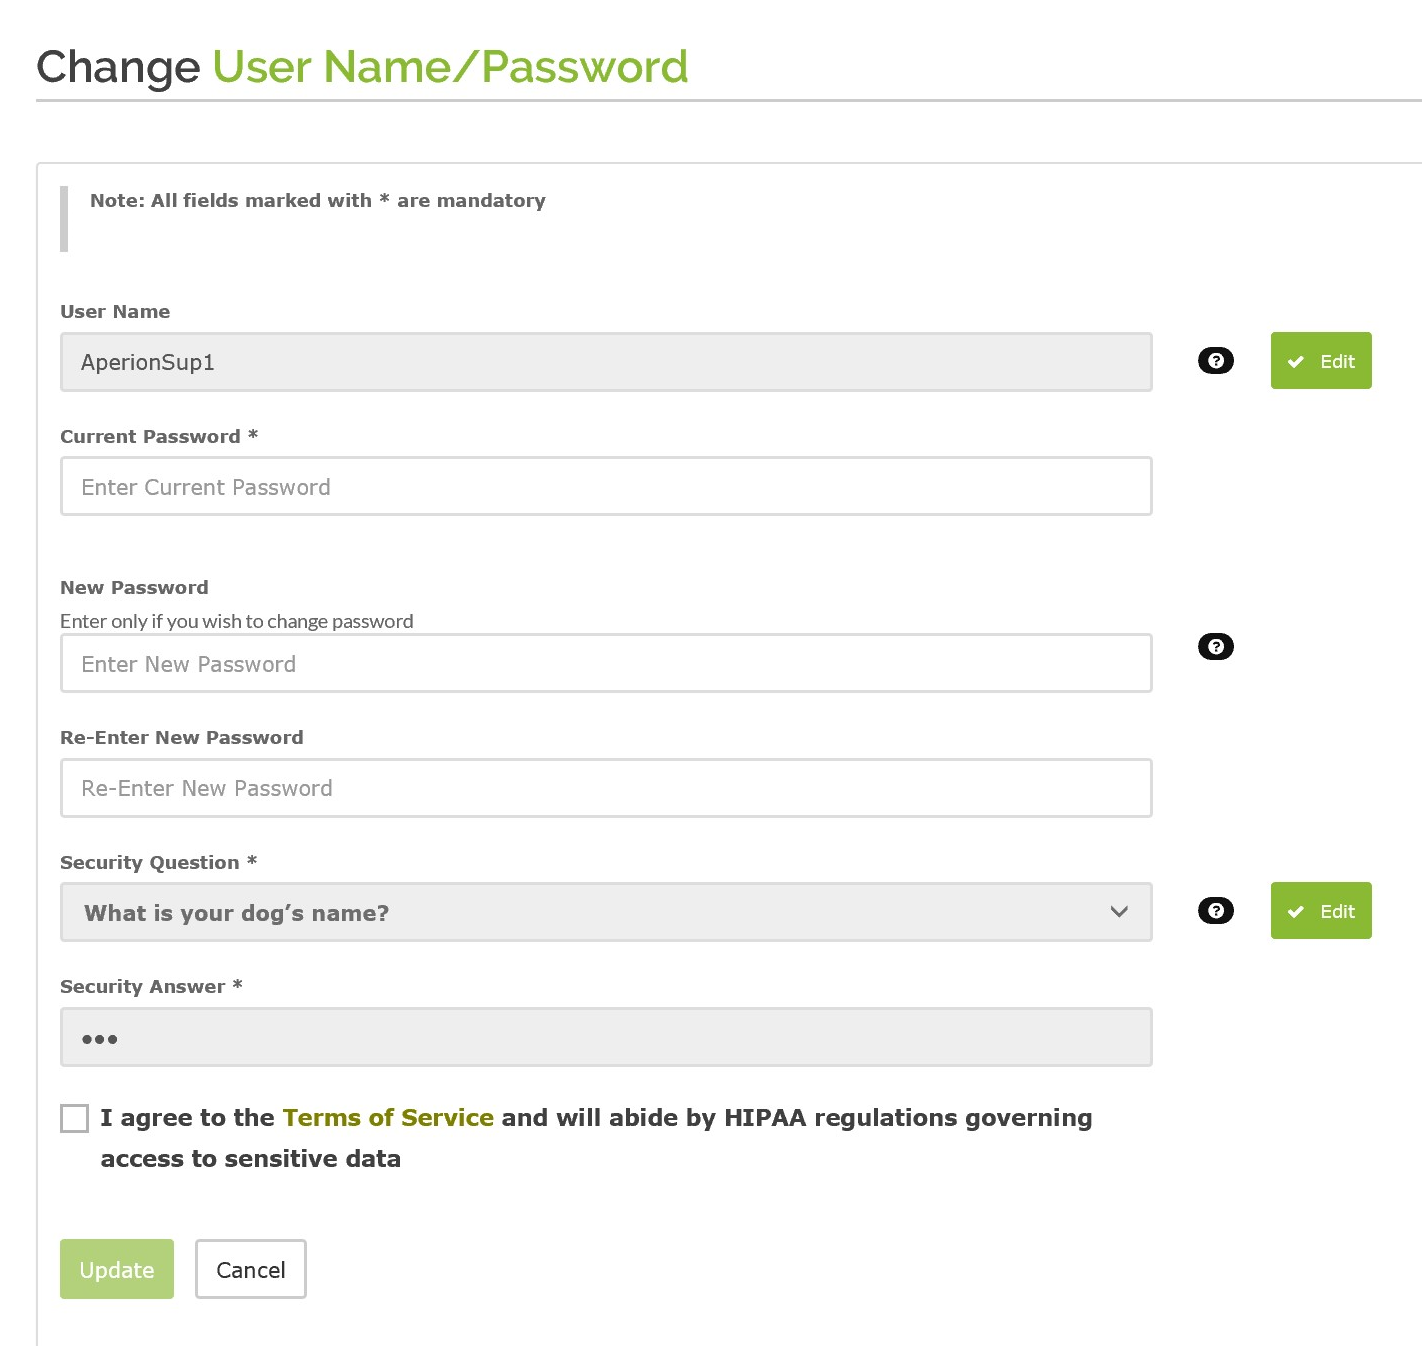Viewport: 1422px width, 1346px height.
Task: Click the Re-Enter New Password field
Action: pos(606,788)
